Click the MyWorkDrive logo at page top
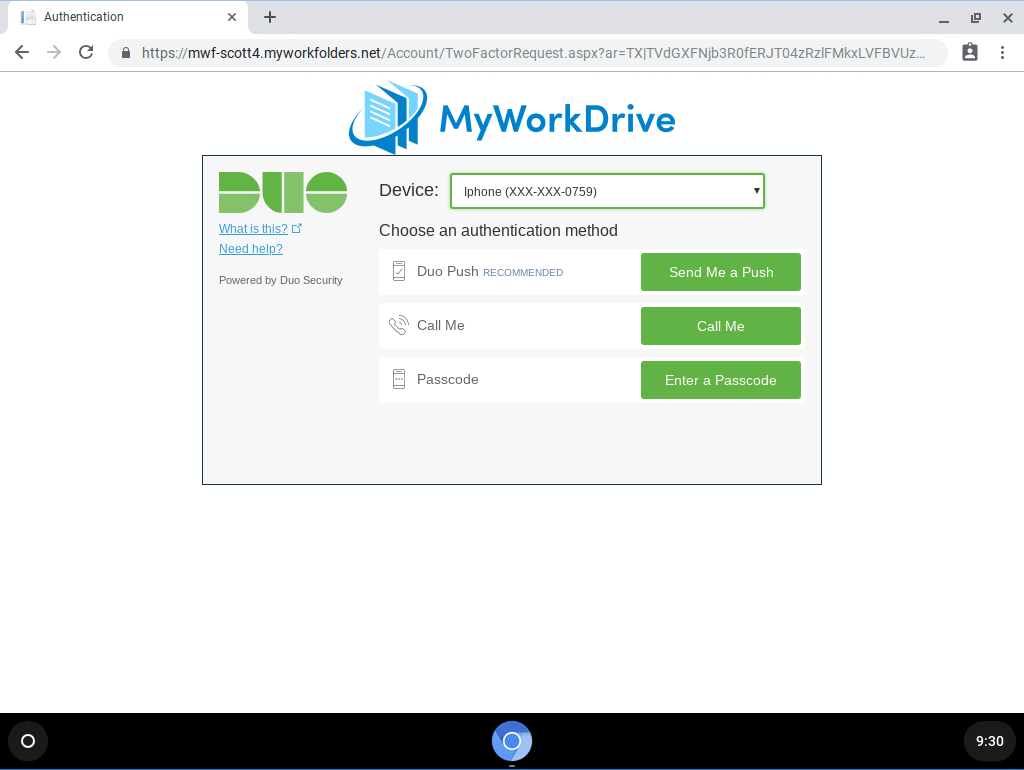Image resolution: width=1024 pixels, height=770 pixels. click(512, 117)
